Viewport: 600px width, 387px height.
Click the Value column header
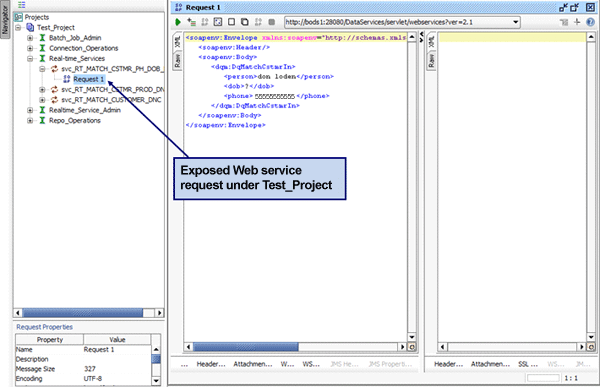[x=117, y=340]
